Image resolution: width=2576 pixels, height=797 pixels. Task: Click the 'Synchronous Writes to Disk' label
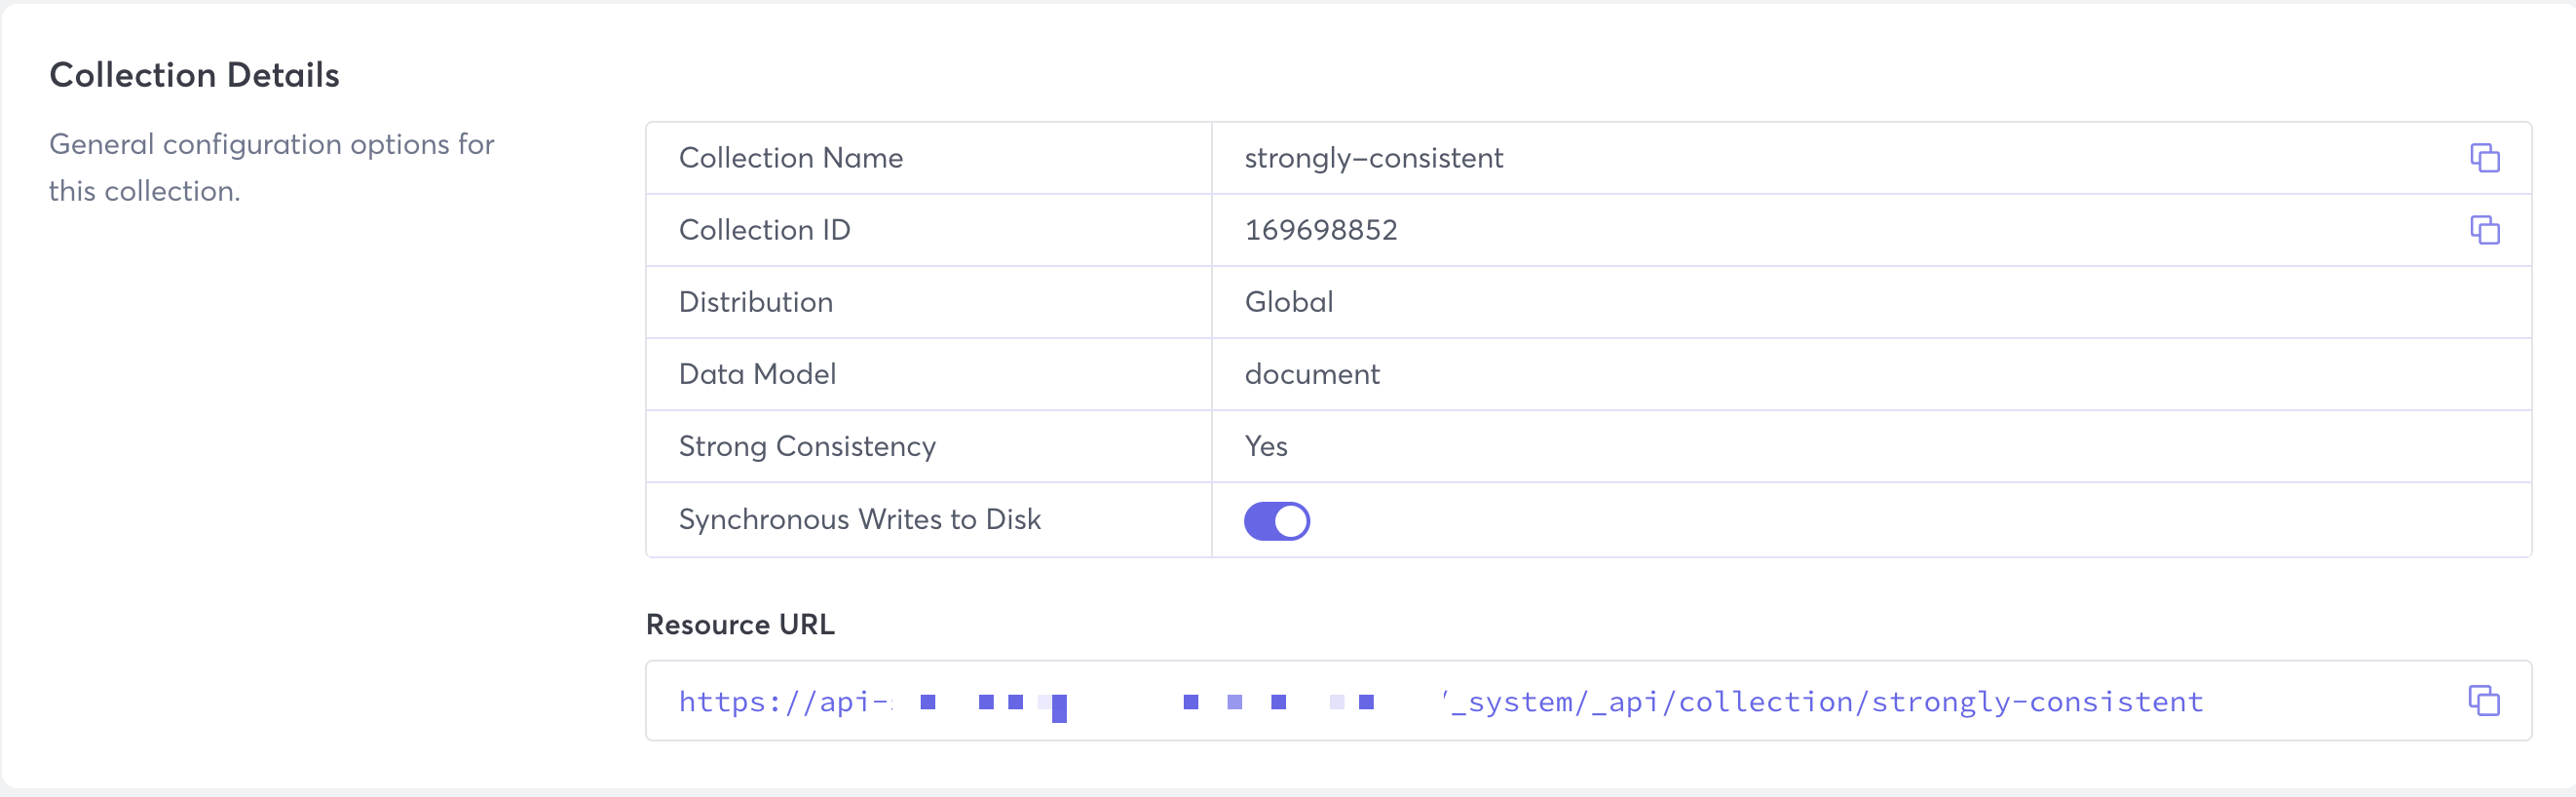pyautogui.click(x=859, y=519)
